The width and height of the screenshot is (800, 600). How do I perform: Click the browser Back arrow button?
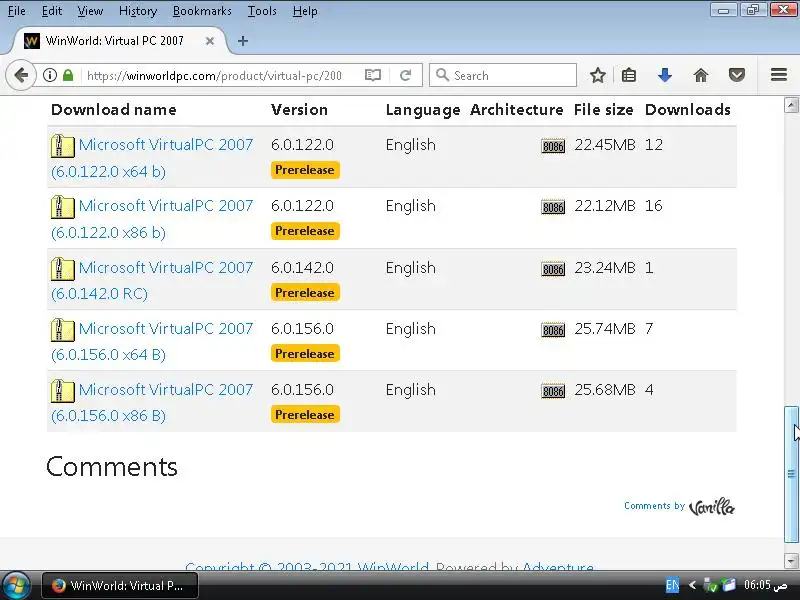21,76
